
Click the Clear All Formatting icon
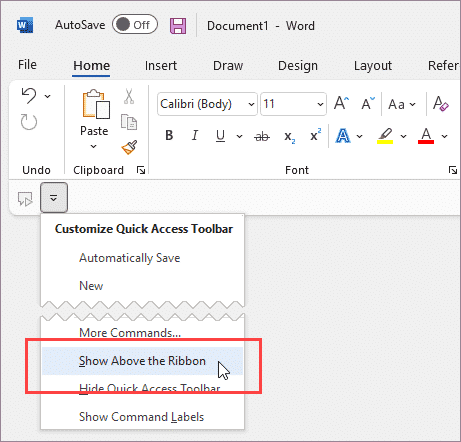(x=440, y=104)
